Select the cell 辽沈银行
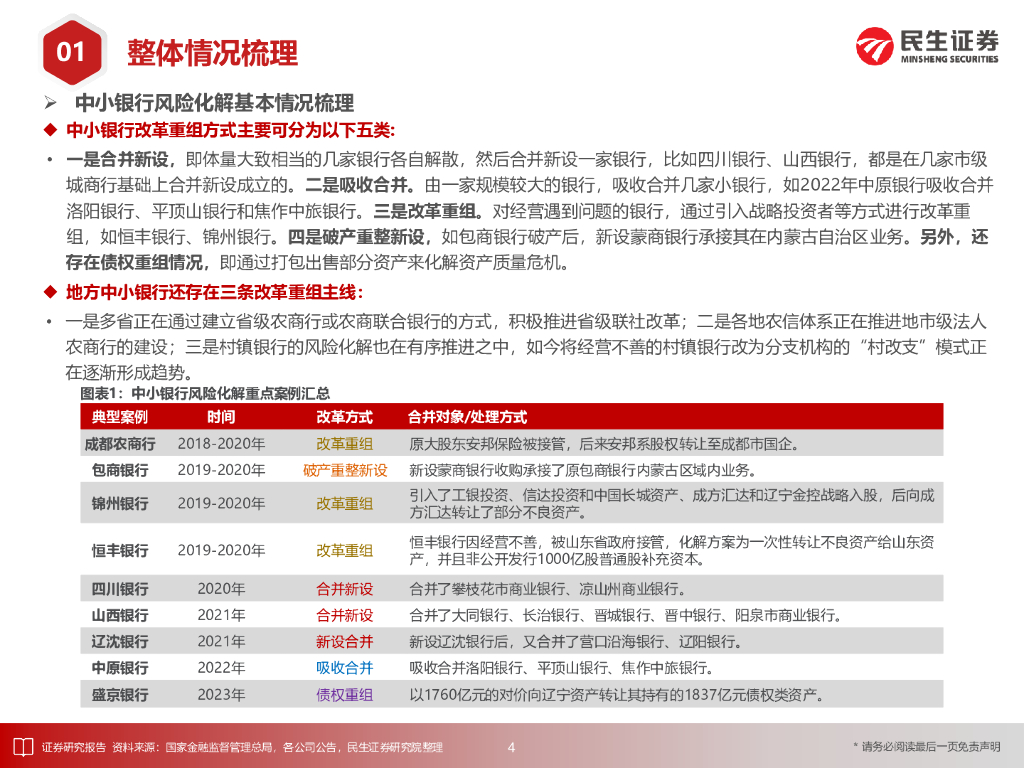Viewport: 1024px width, 768px height. pyautogui.click(x=120, y=642)
